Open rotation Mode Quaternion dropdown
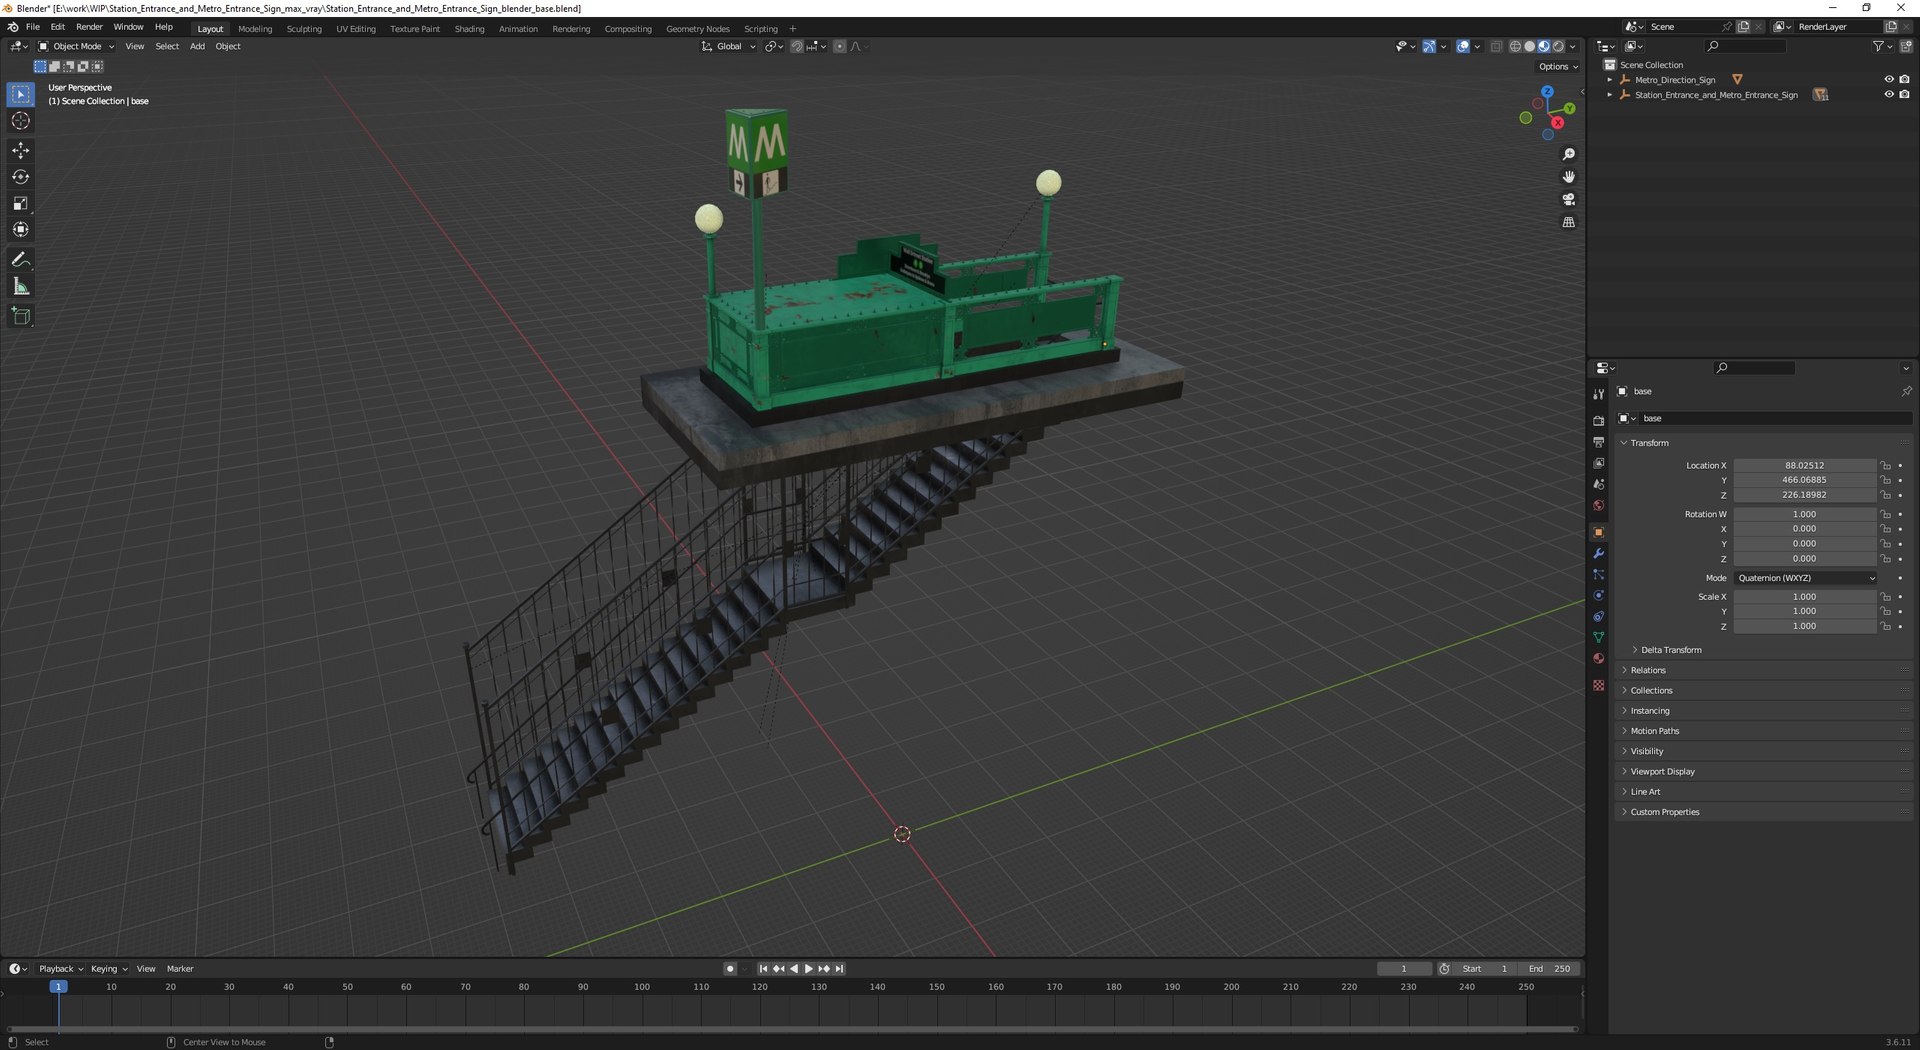This screenshot has width=1920, height=1050. (x=1806, y=578)
